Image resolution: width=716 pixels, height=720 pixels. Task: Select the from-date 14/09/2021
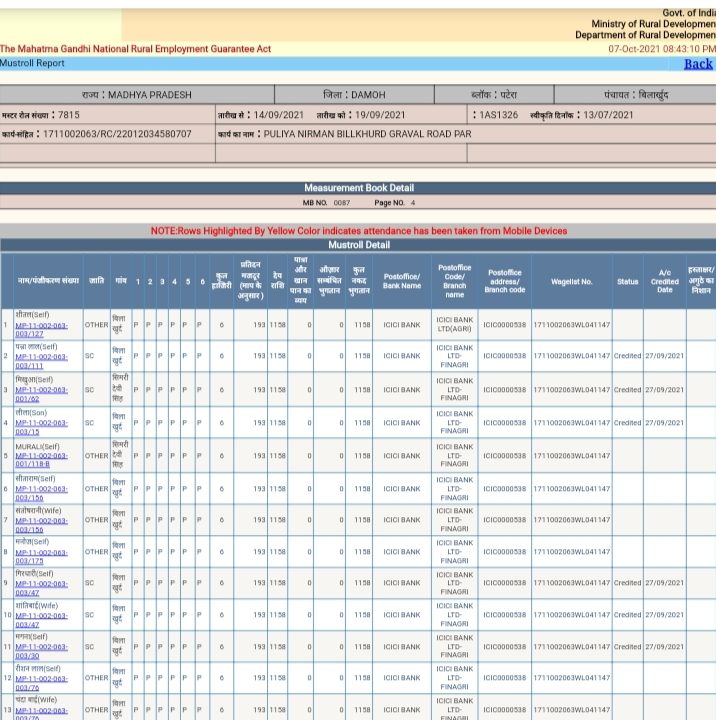point(278,115)
